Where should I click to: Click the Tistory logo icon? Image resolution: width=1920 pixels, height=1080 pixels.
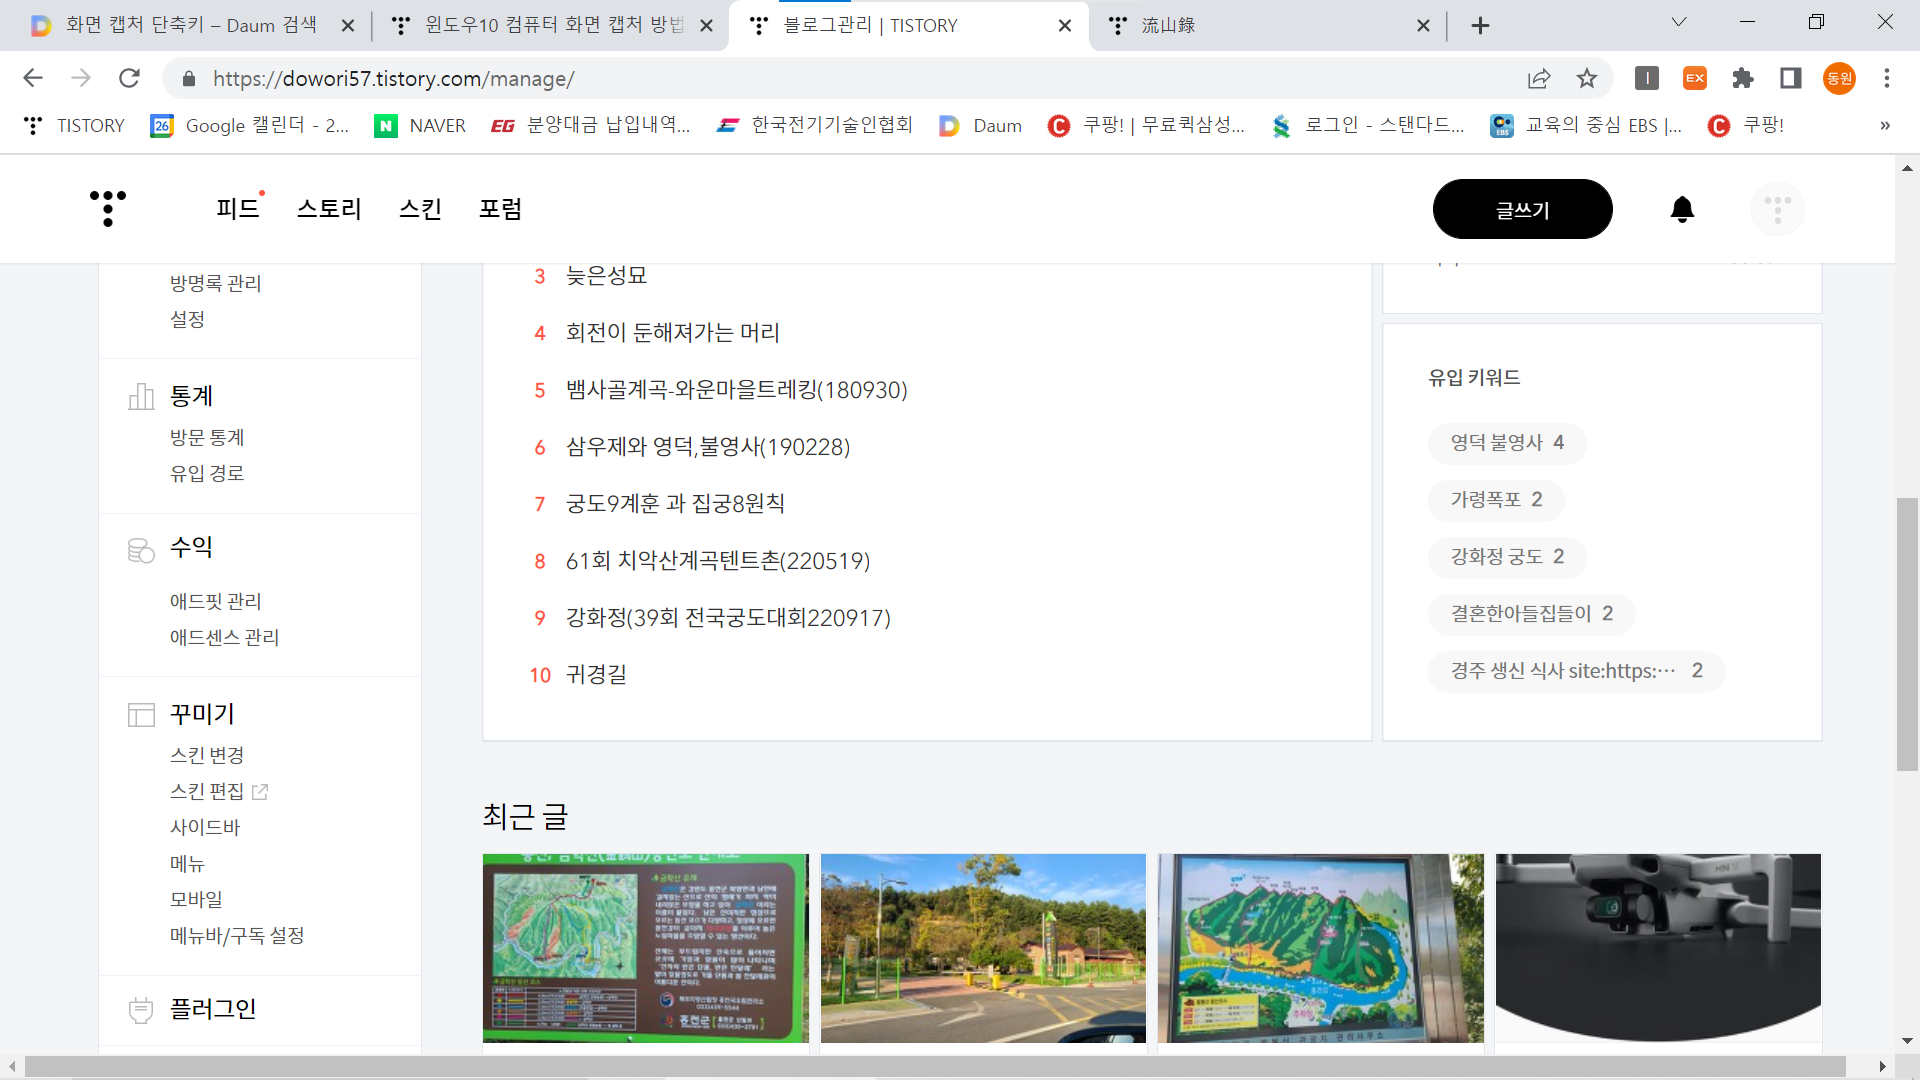(108, 208)
